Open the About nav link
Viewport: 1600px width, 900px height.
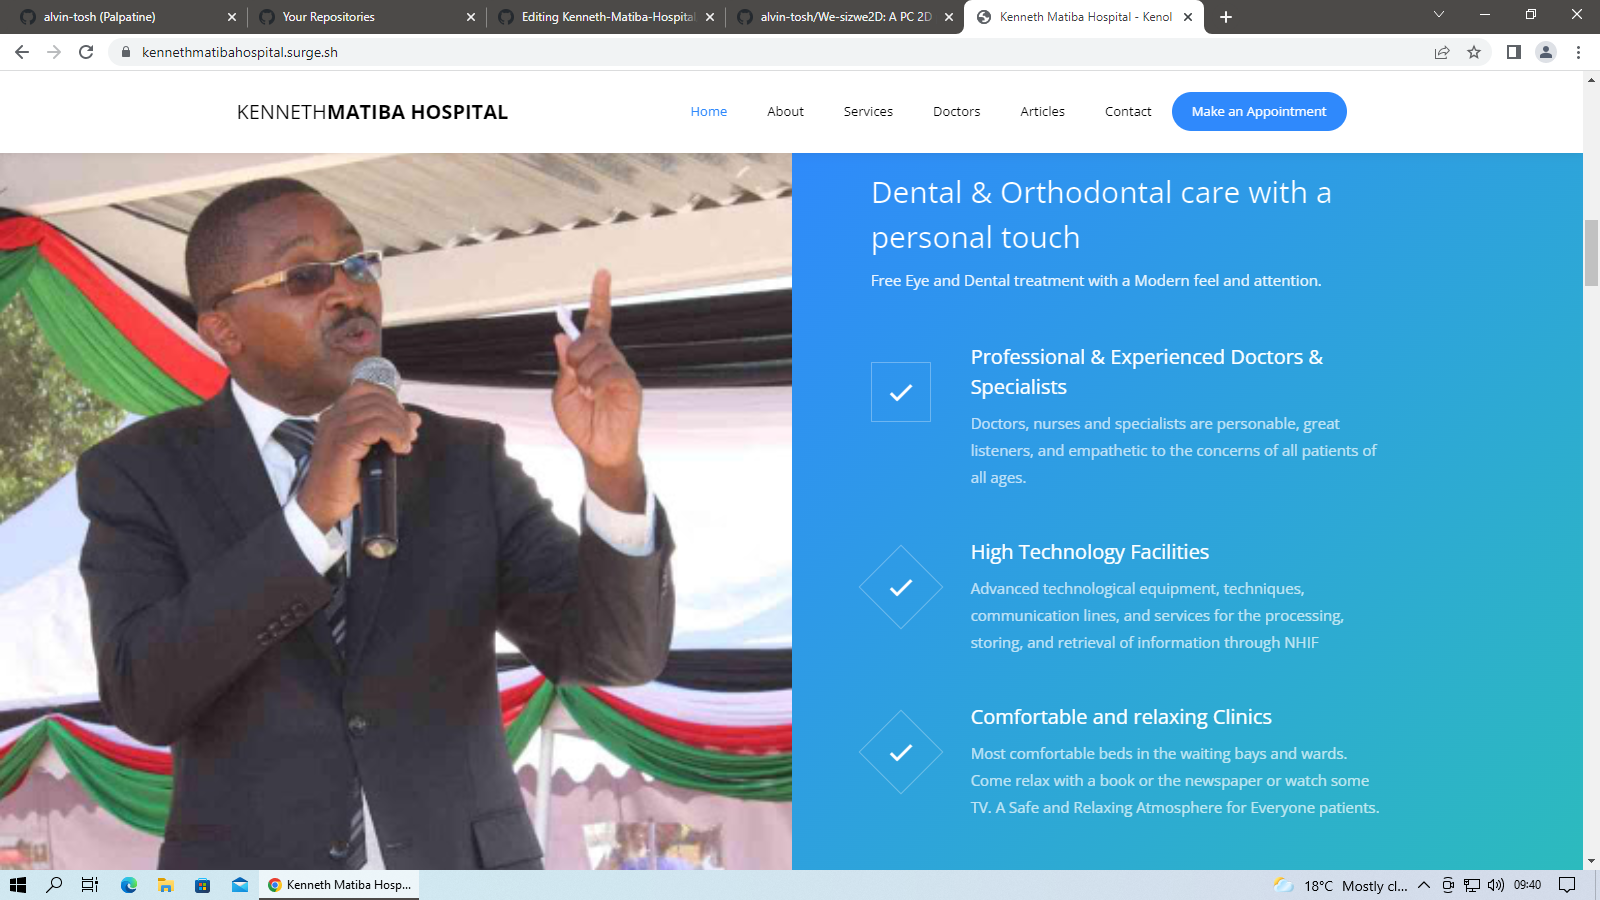[785, 111]
